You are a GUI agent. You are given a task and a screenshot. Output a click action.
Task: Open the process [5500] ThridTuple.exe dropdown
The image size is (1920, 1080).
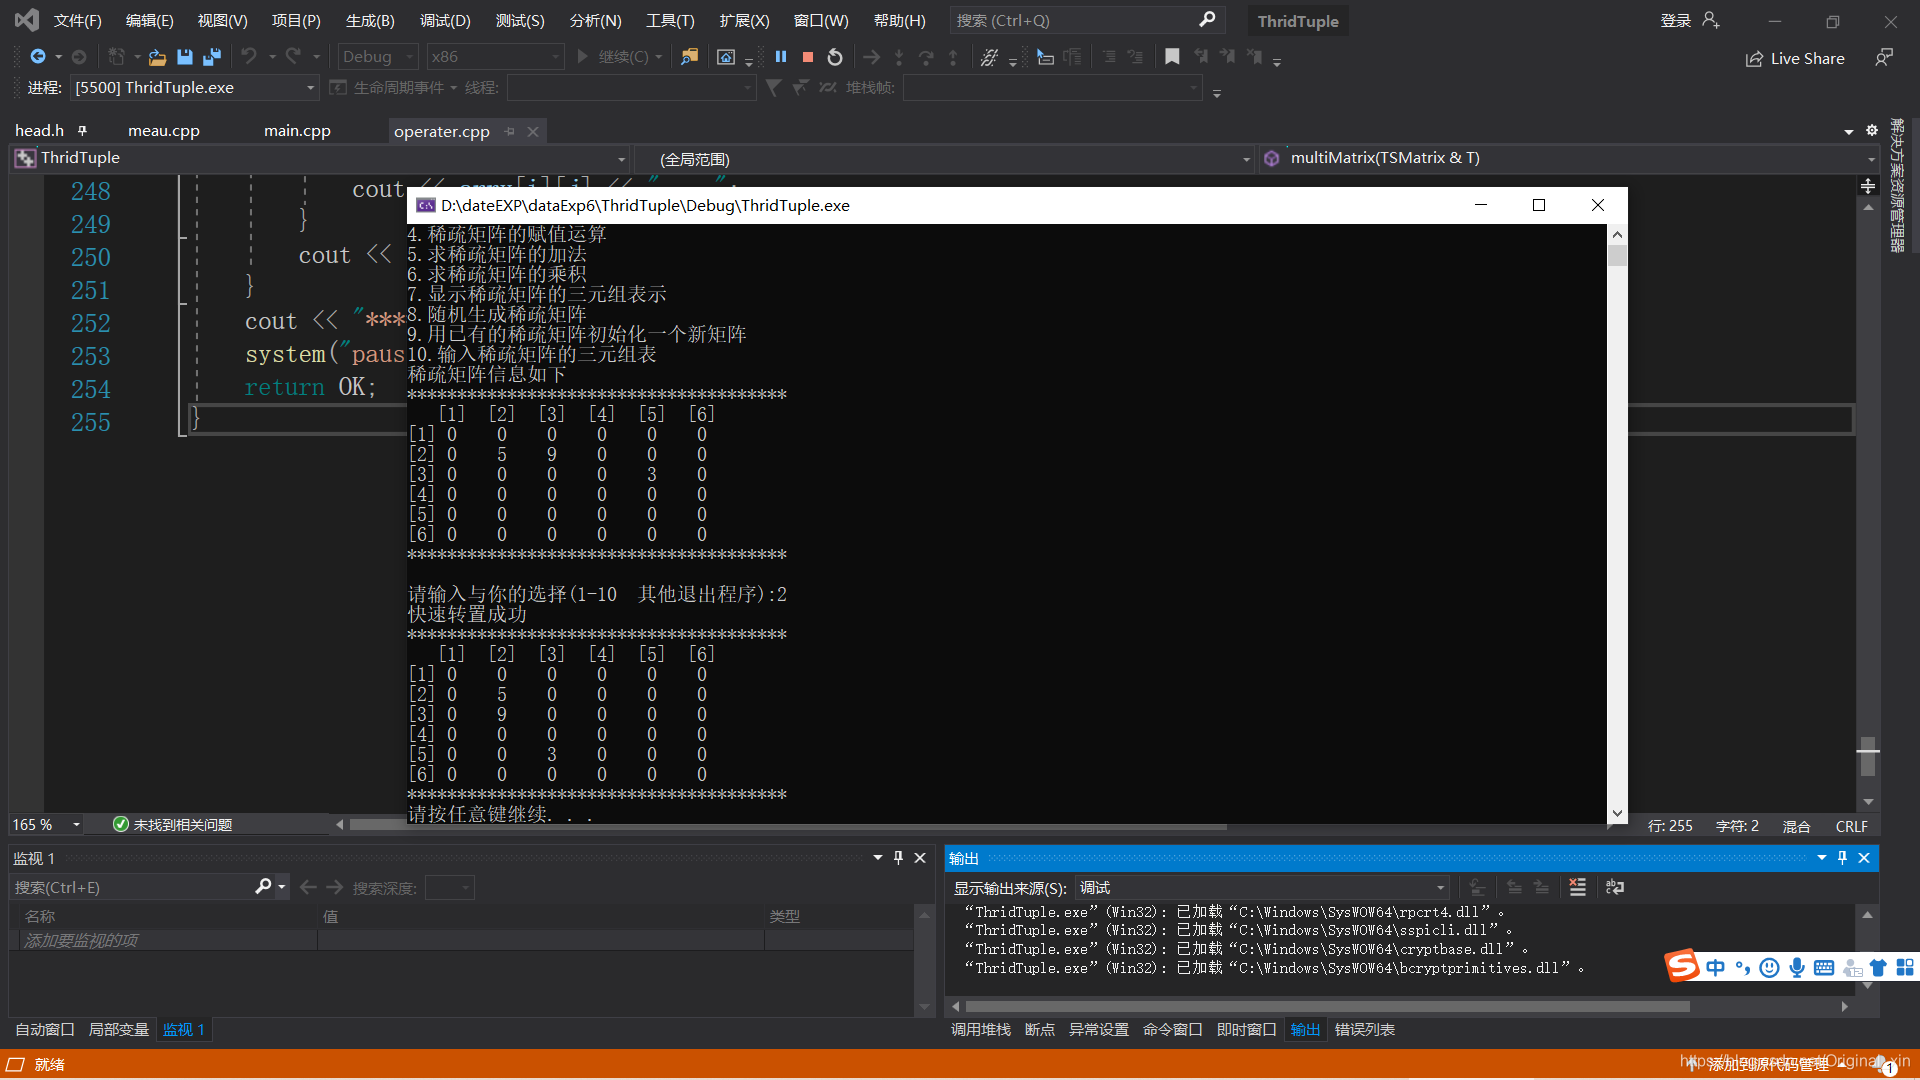pos(195,88)
